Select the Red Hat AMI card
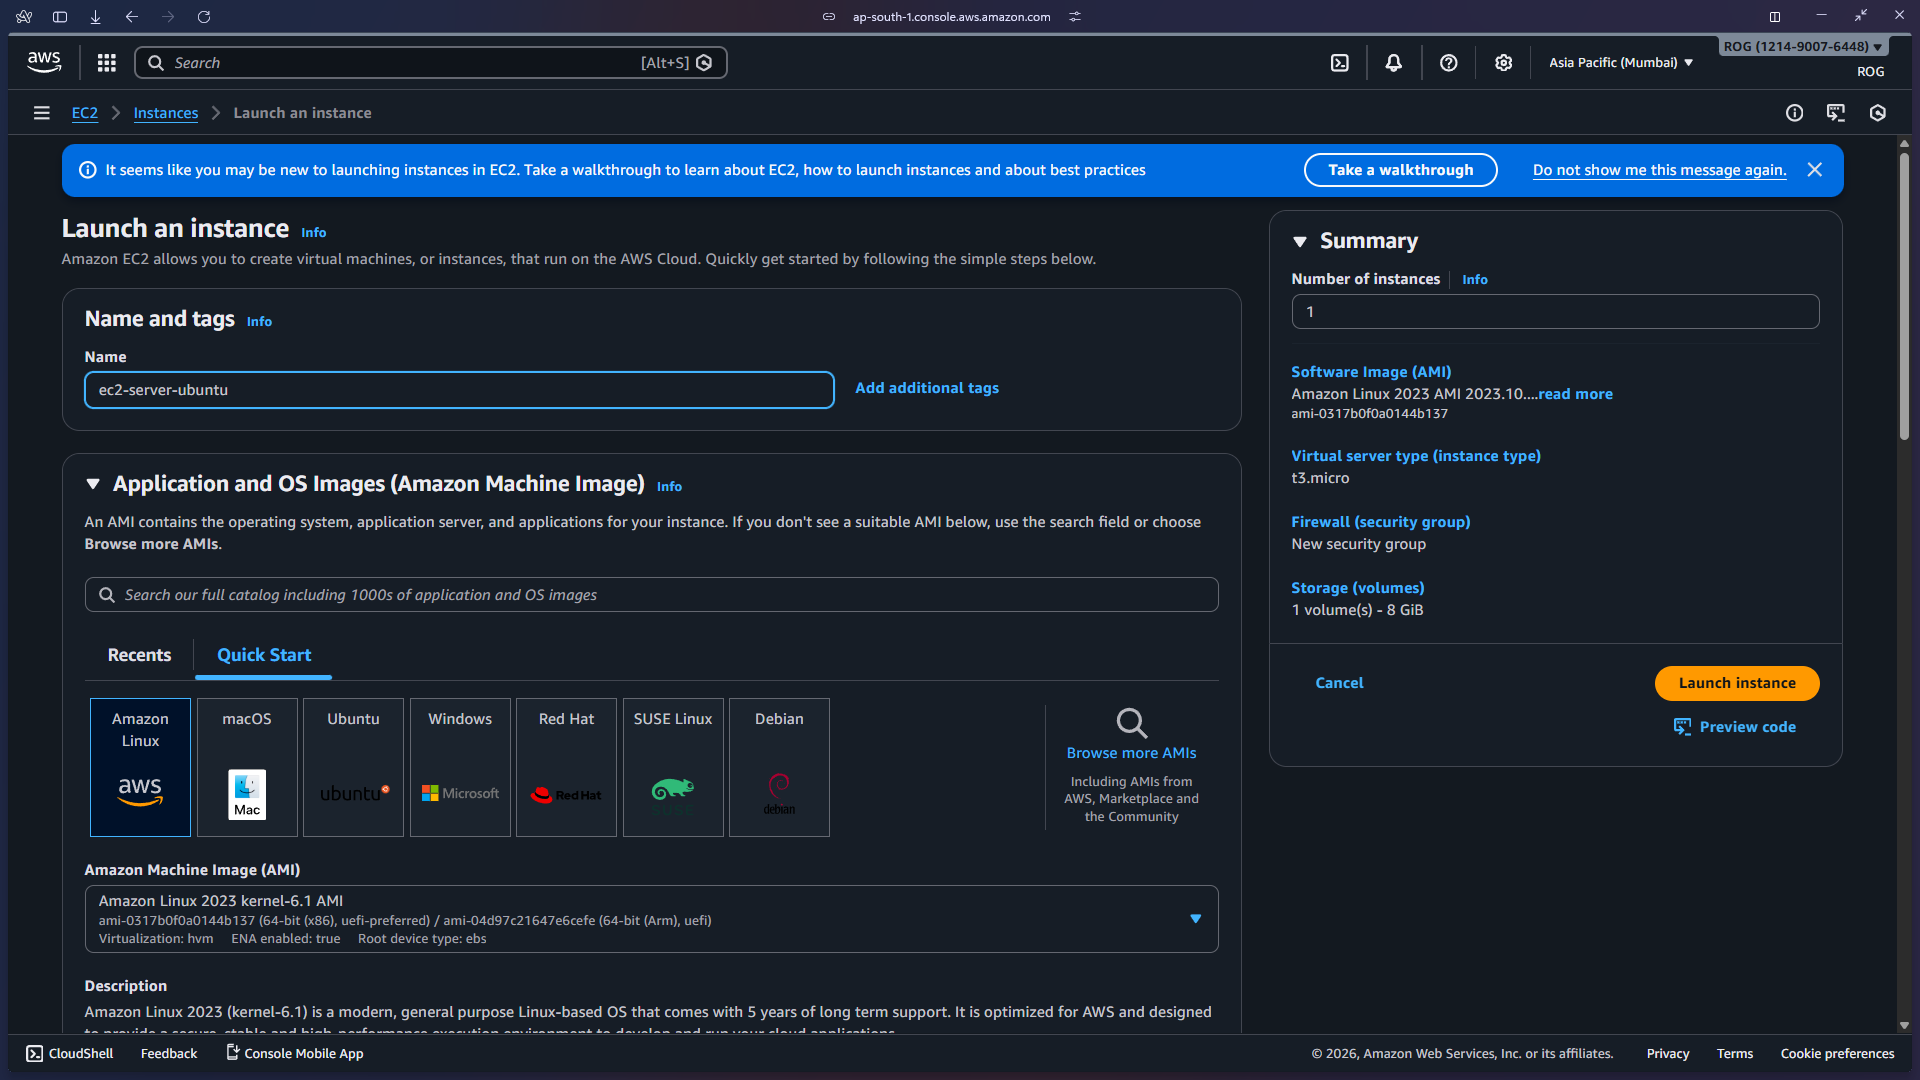The height and width of the screenshot is (1080, 1920). coord(565,767)
